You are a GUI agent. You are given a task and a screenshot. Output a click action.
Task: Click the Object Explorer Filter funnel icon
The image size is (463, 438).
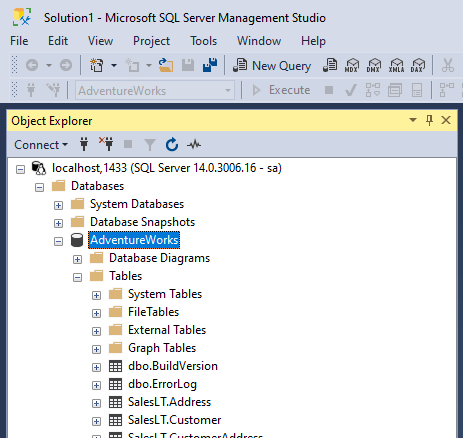[x=150, y=145]
